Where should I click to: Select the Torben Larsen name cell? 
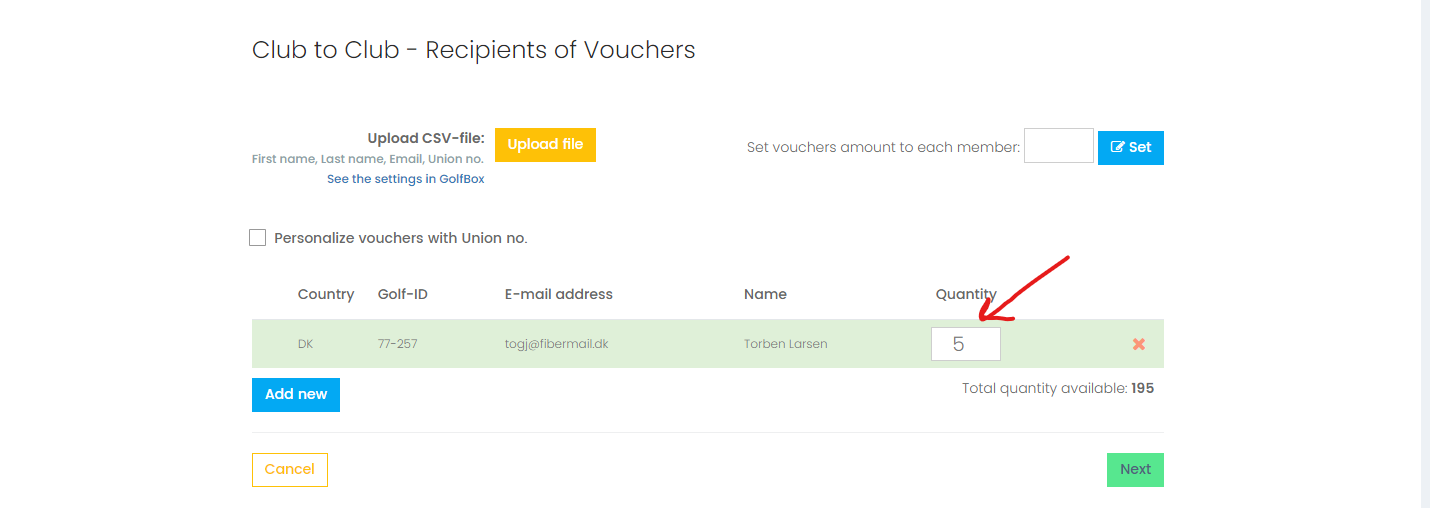click(x=786, y=344)
